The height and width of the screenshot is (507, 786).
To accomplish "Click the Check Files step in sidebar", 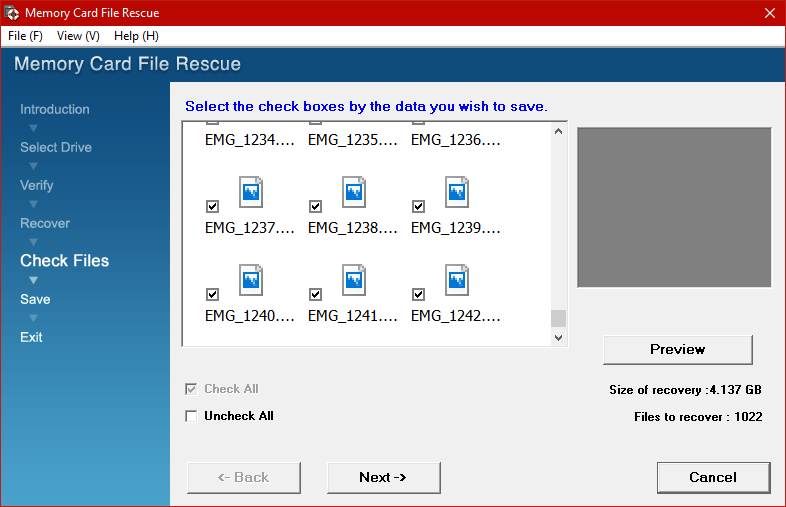I will pos(64,261).
